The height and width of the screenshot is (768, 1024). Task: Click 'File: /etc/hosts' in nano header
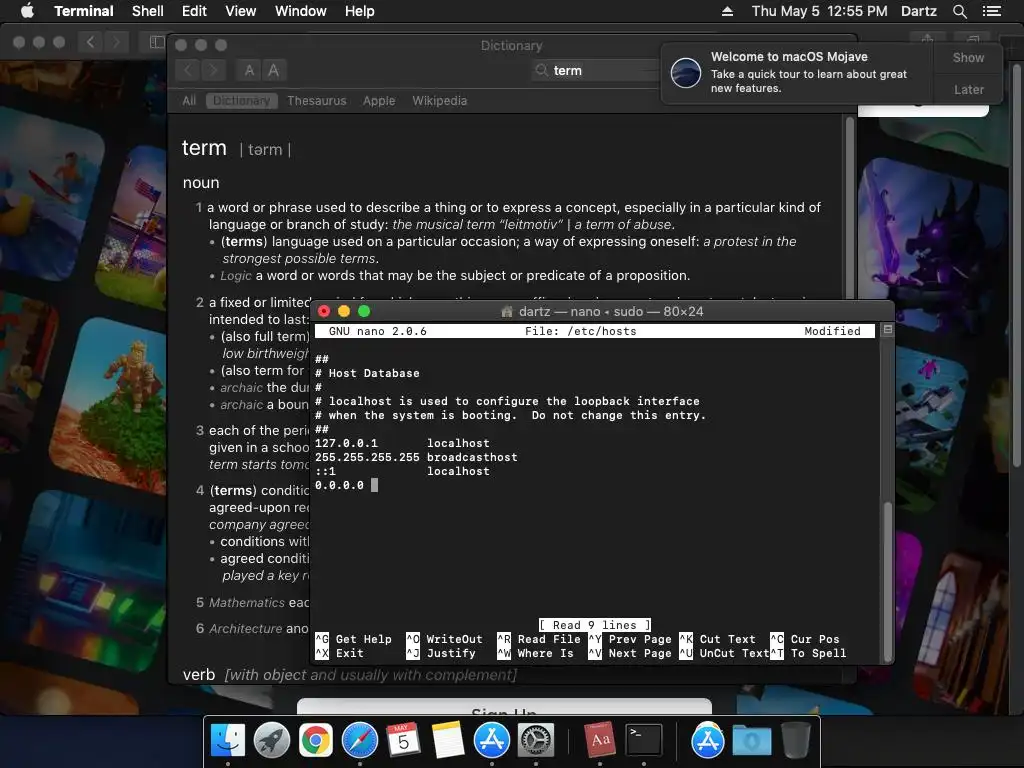point(581,331)
